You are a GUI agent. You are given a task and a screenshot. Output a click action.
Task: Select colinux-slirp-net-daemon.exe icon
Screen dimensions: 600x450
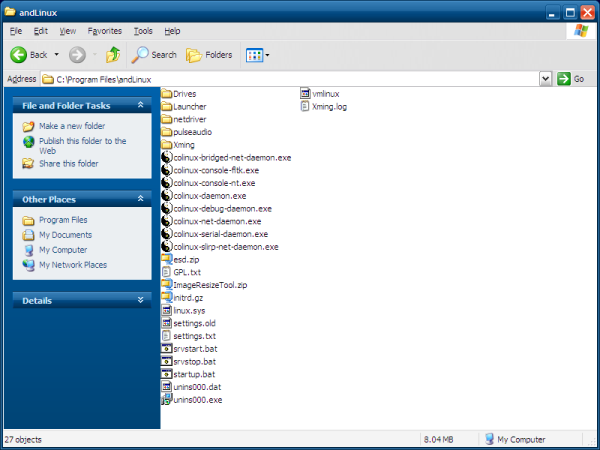tap(166, 246)
